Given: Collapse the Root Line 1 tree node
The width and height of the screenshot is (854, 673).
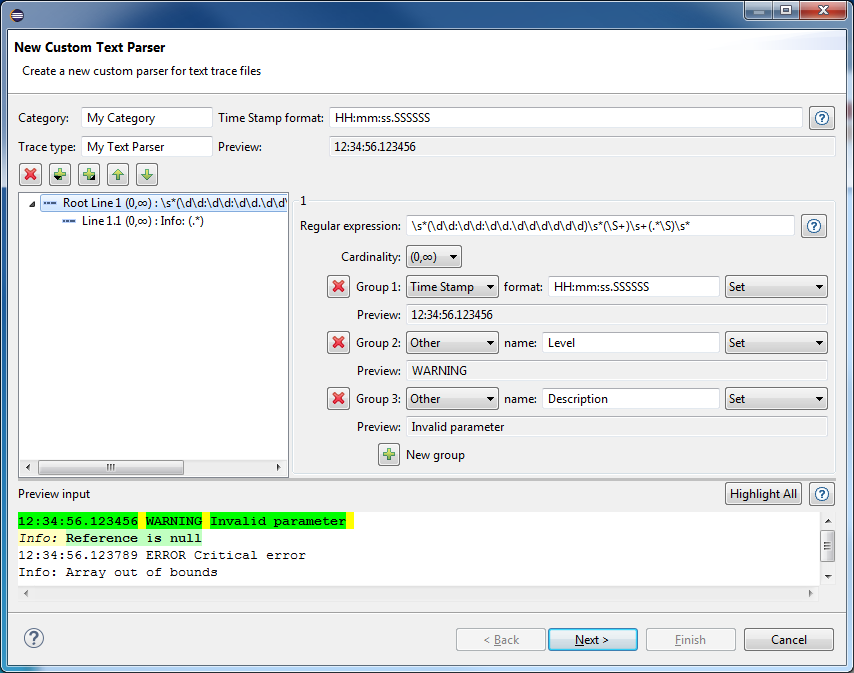Looking at the screenshot, I should [x=32, y=204].
